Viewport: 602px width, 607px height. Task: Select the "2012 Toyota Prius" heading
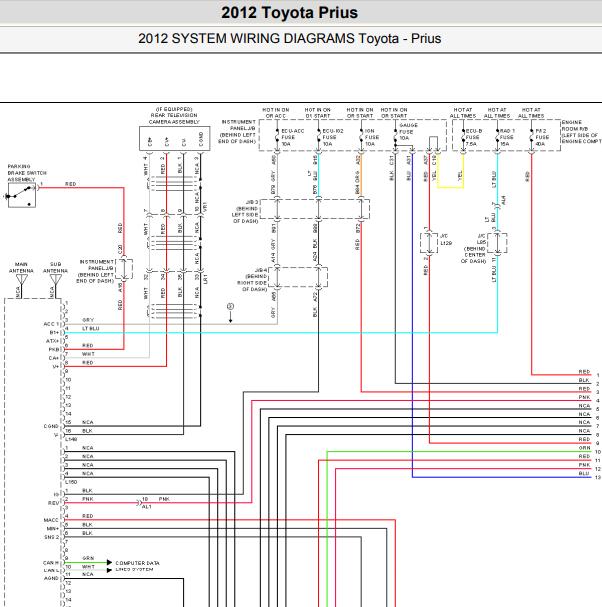point(290,13)
